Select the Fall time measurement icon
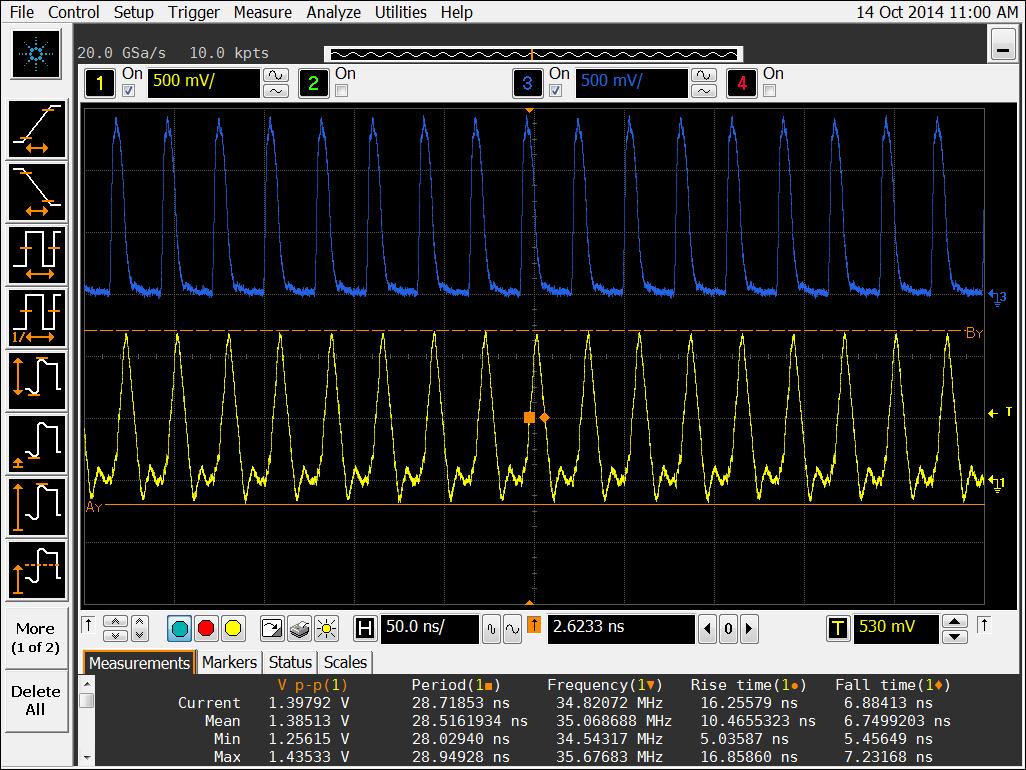The height and width of the screenshot is (770, 1026). [37, 192]
